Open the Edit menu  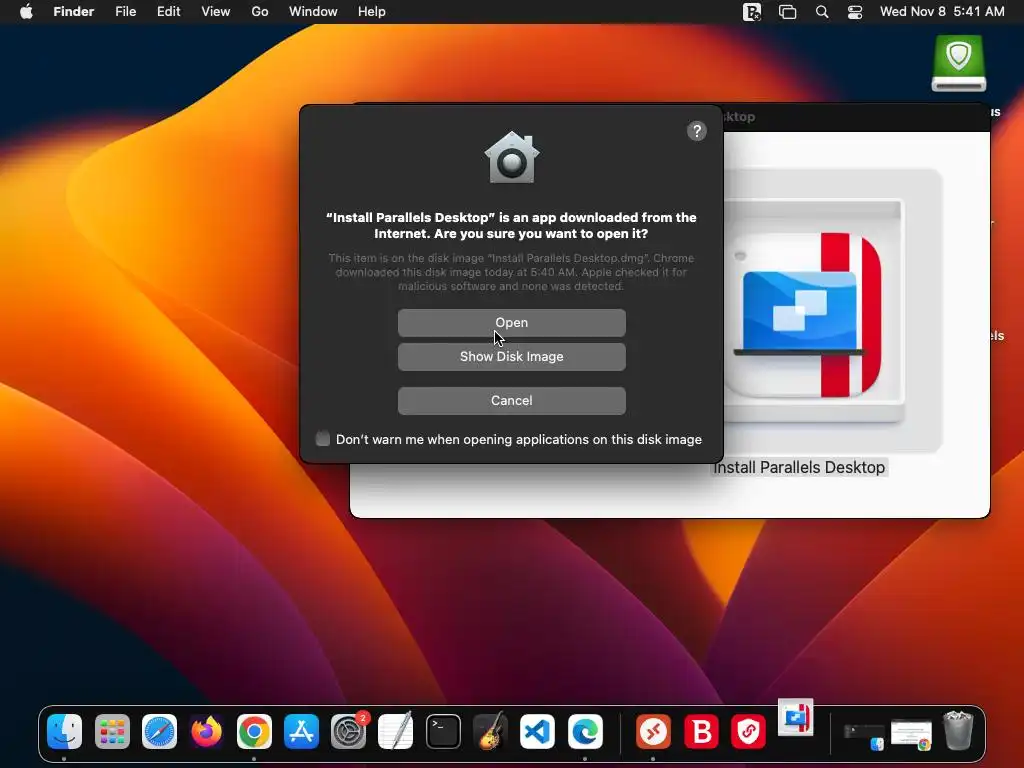(x=168, y=12)
